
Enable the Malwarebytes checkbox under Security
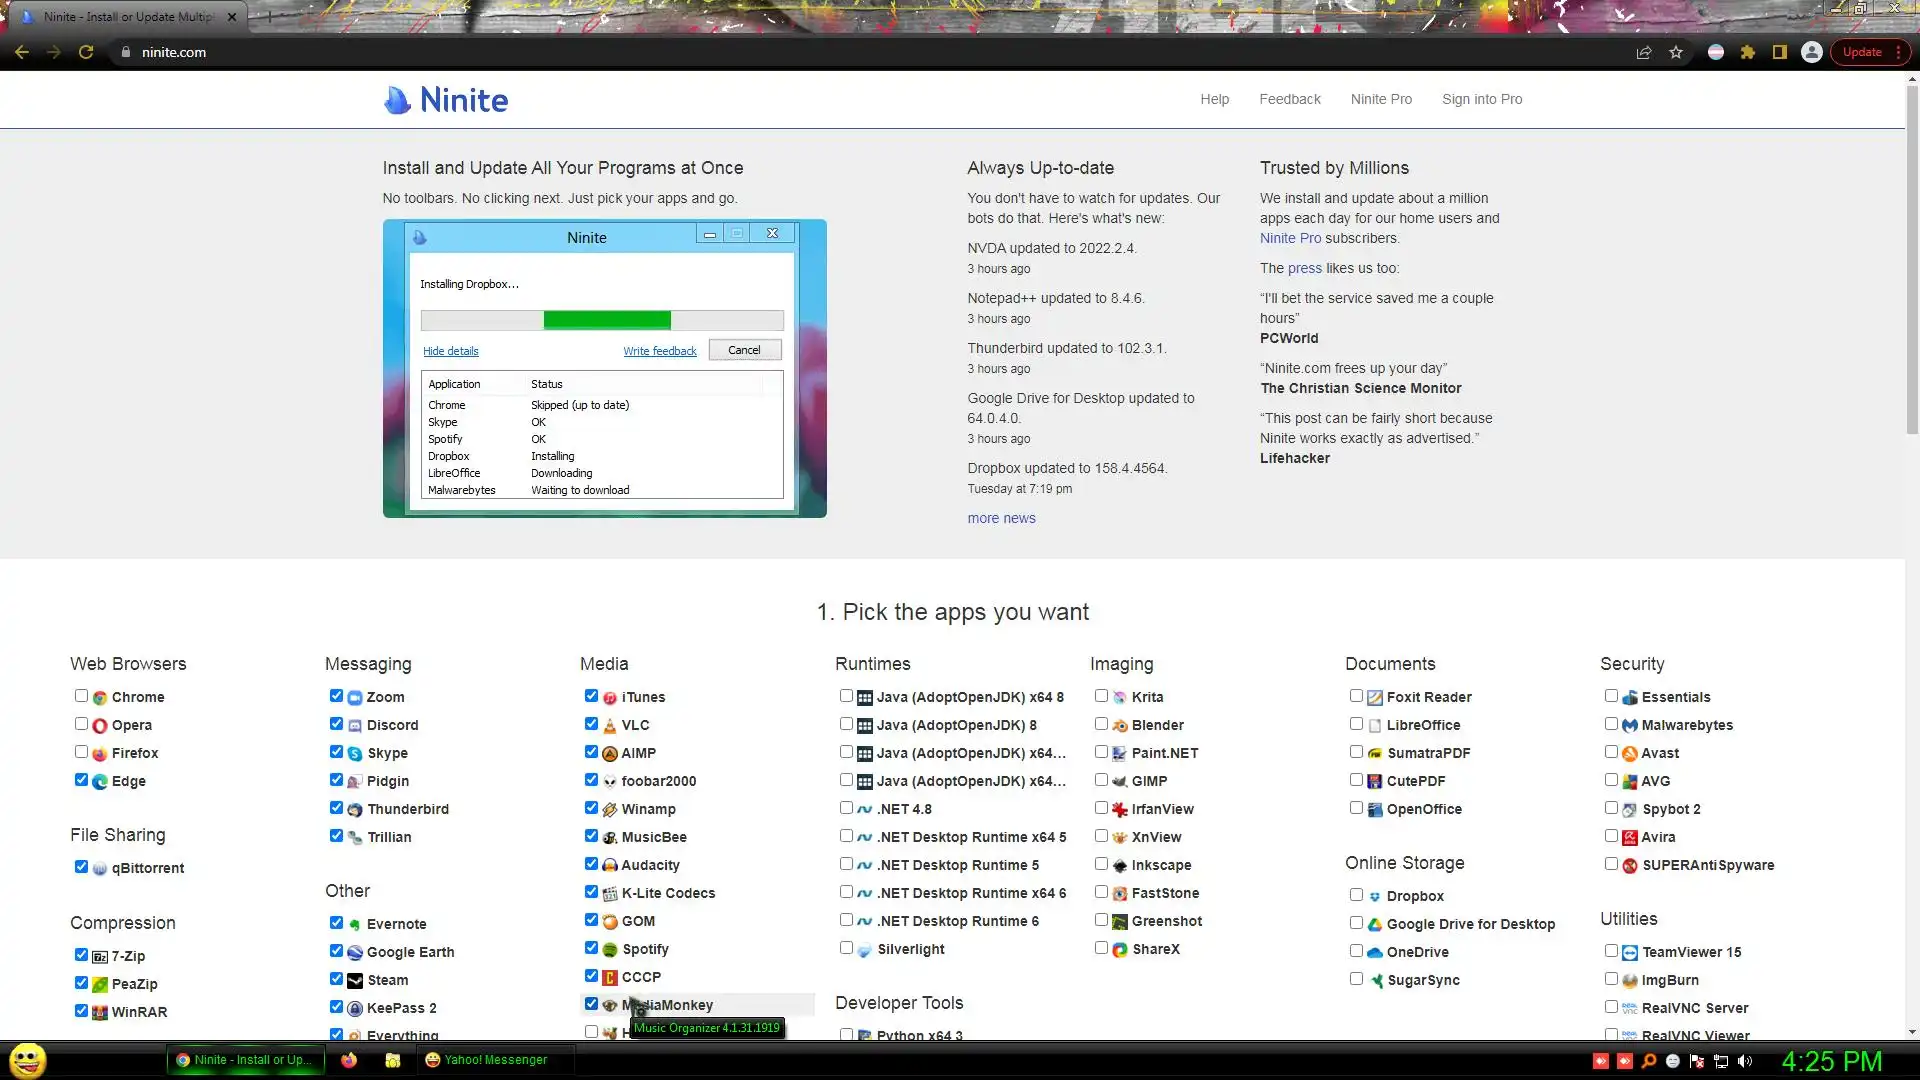pyautogui.click(x=1611, y=724)
